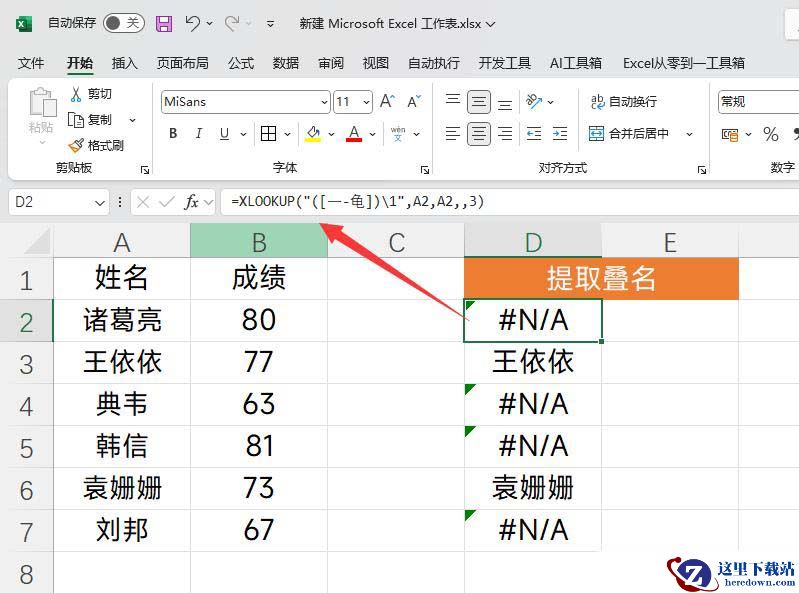The width and height of the screenshot is (799, 593).
Task: Click the Align Left icon
Action: pos(453,133)
